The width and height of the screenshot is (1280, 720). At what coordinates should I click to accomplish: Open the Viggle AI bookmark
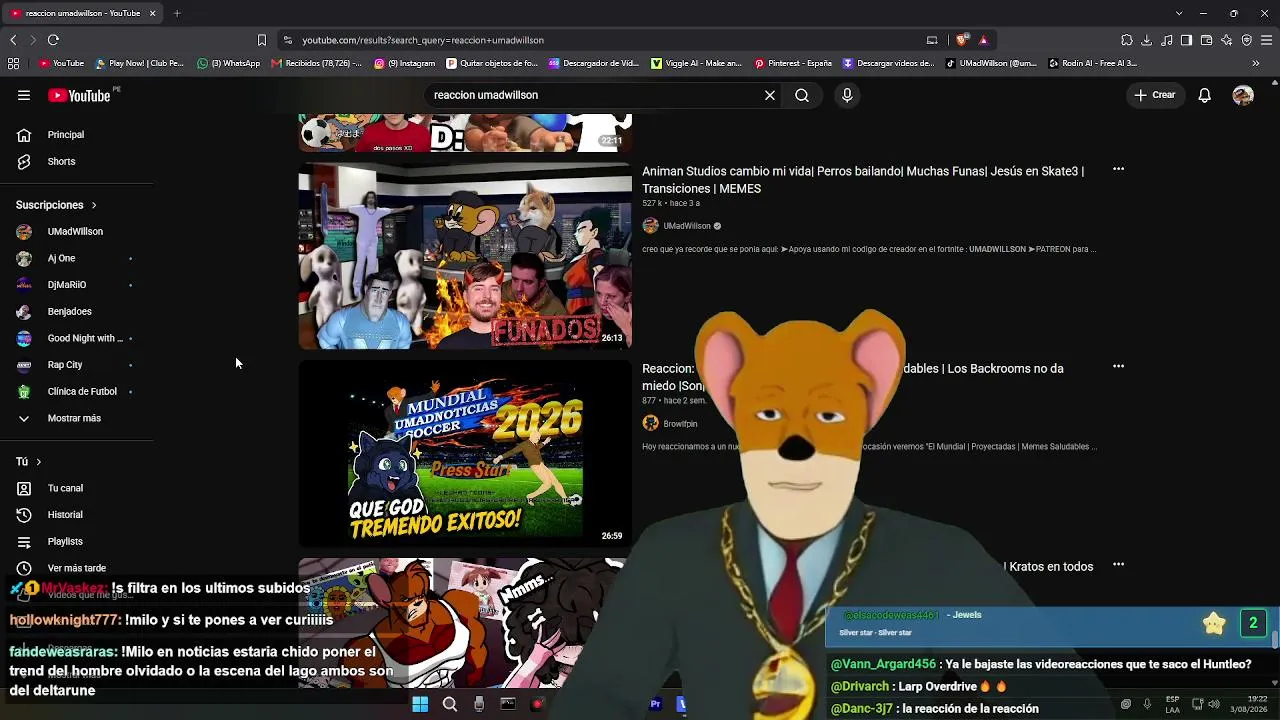pos(697,63)
